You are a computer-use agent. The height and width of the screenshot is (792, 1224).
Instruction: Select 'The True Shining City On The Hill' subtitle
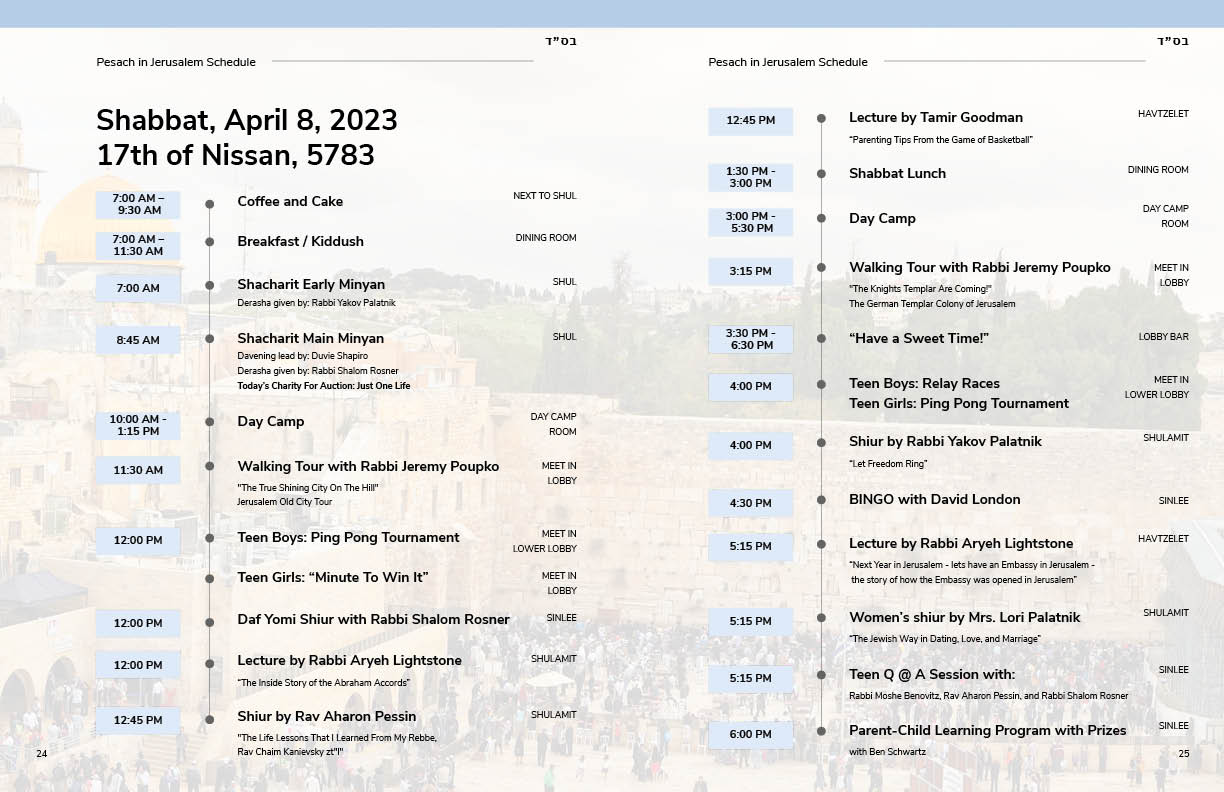307,487
